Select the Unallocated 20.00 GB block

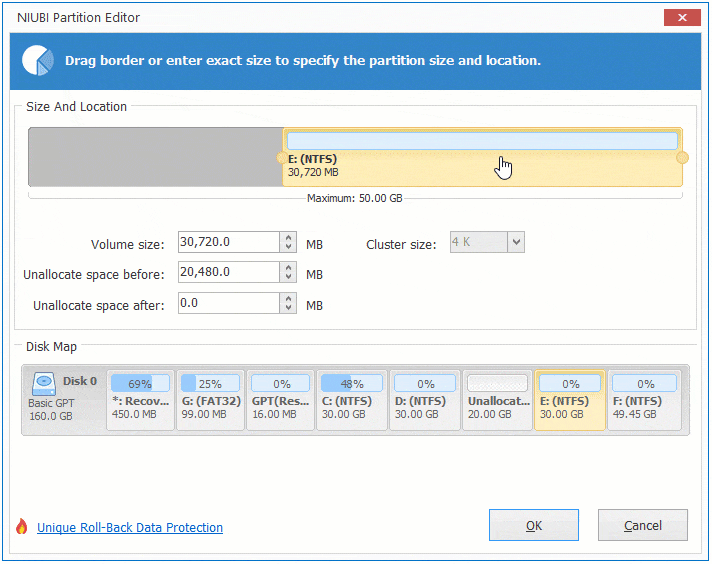[496, 400]
